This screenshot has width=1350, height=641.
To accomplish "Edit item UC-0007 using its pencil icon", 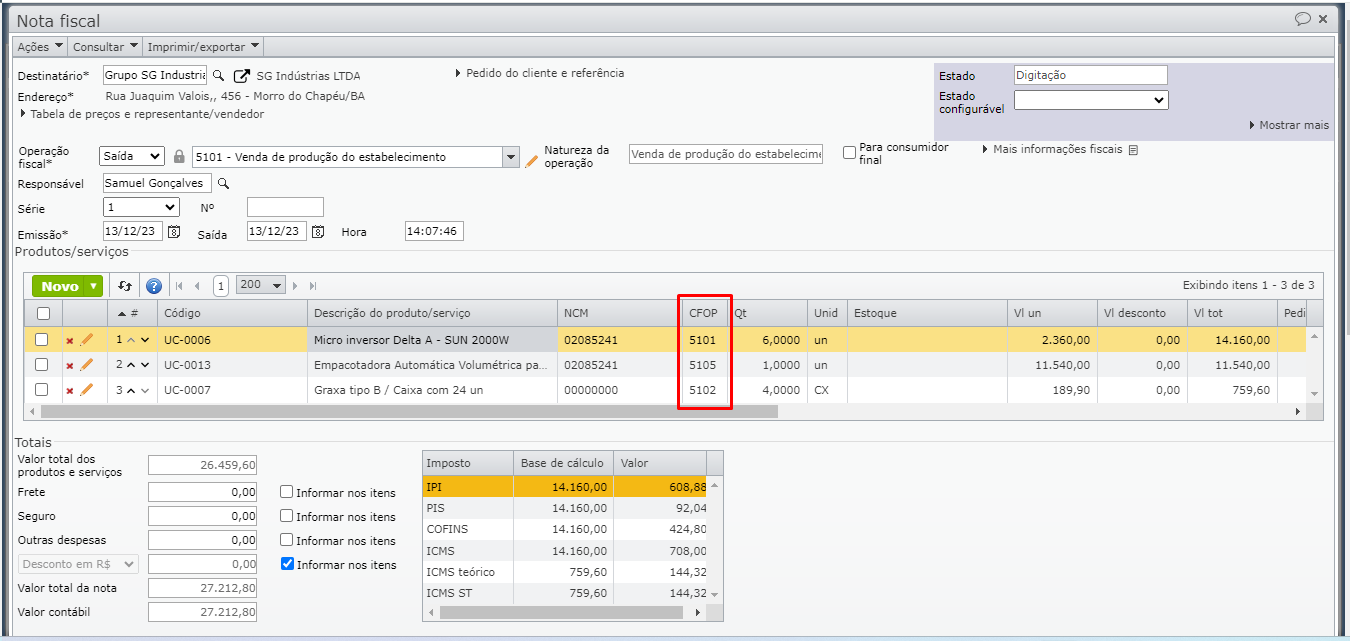I will pyautogui.click(x=86, y=390).
